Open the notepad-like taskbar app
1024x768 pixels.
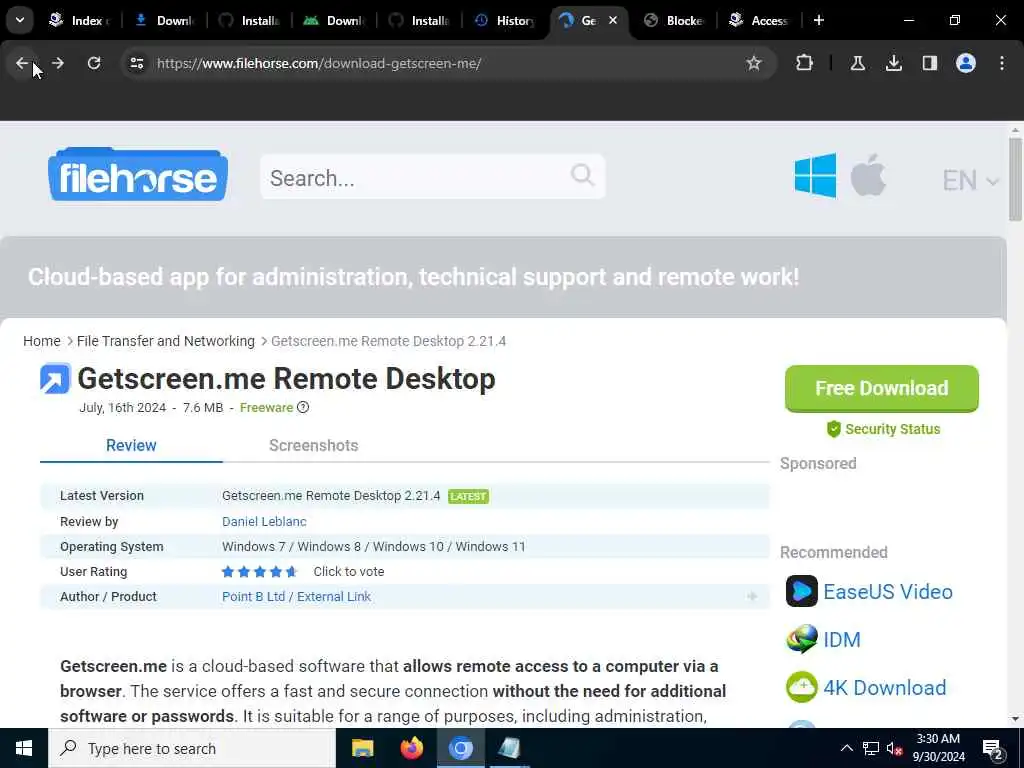pos(509,748)
